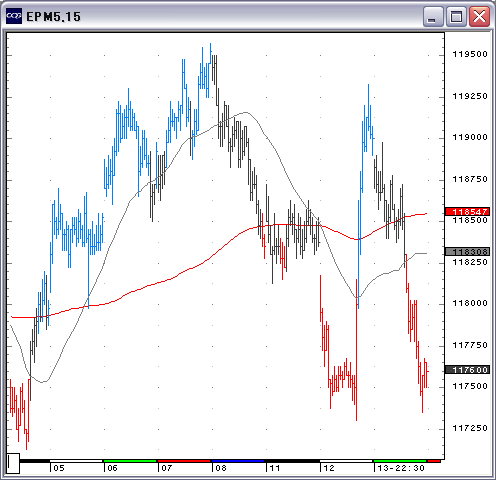496x480 pixels.
Task: Click the EPM5,15 window title
Action: coord(53,17)
